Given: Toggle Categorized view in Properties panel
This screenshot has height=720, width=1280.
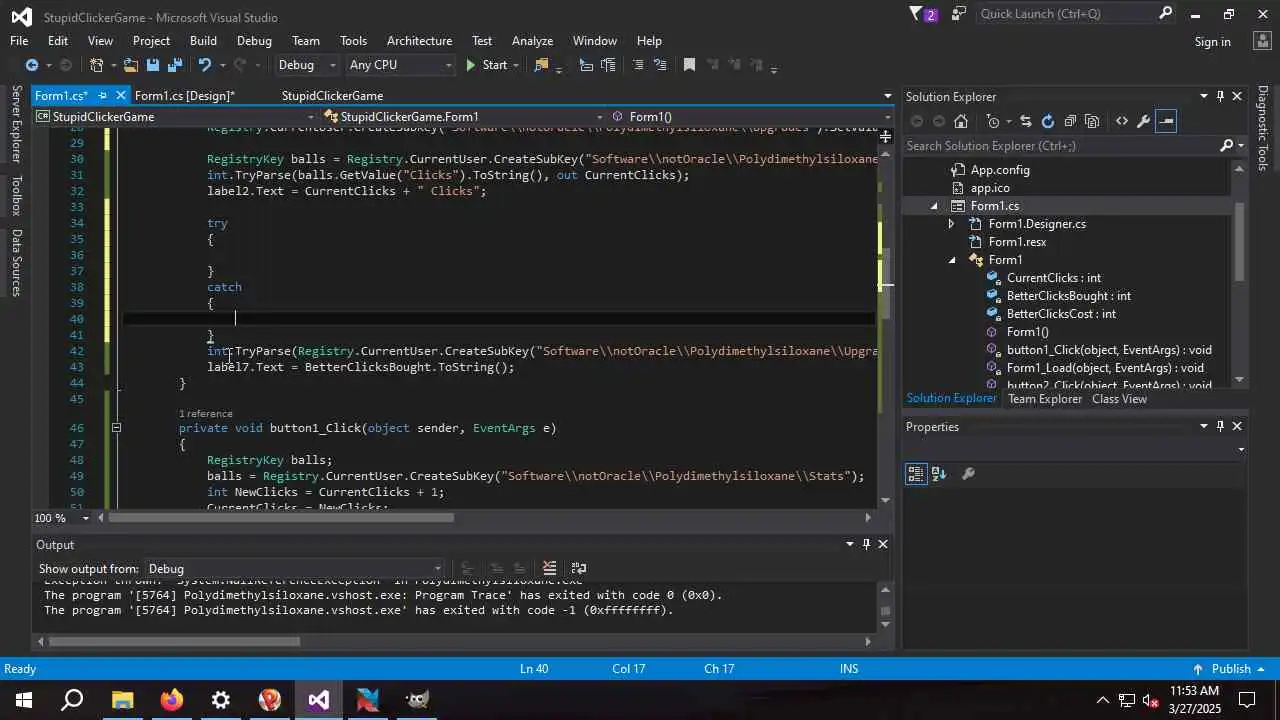Looking at the screenshot, I should [x=916, y=474].
